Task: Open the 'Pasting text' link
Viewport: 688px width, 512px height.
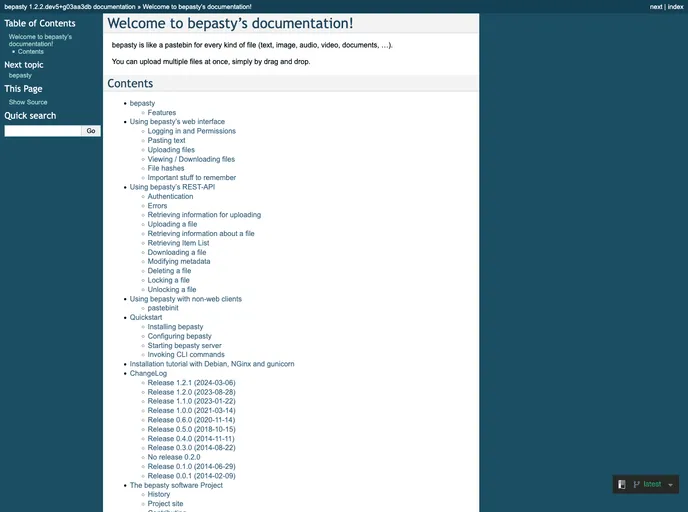Action: tap(166, 140)
